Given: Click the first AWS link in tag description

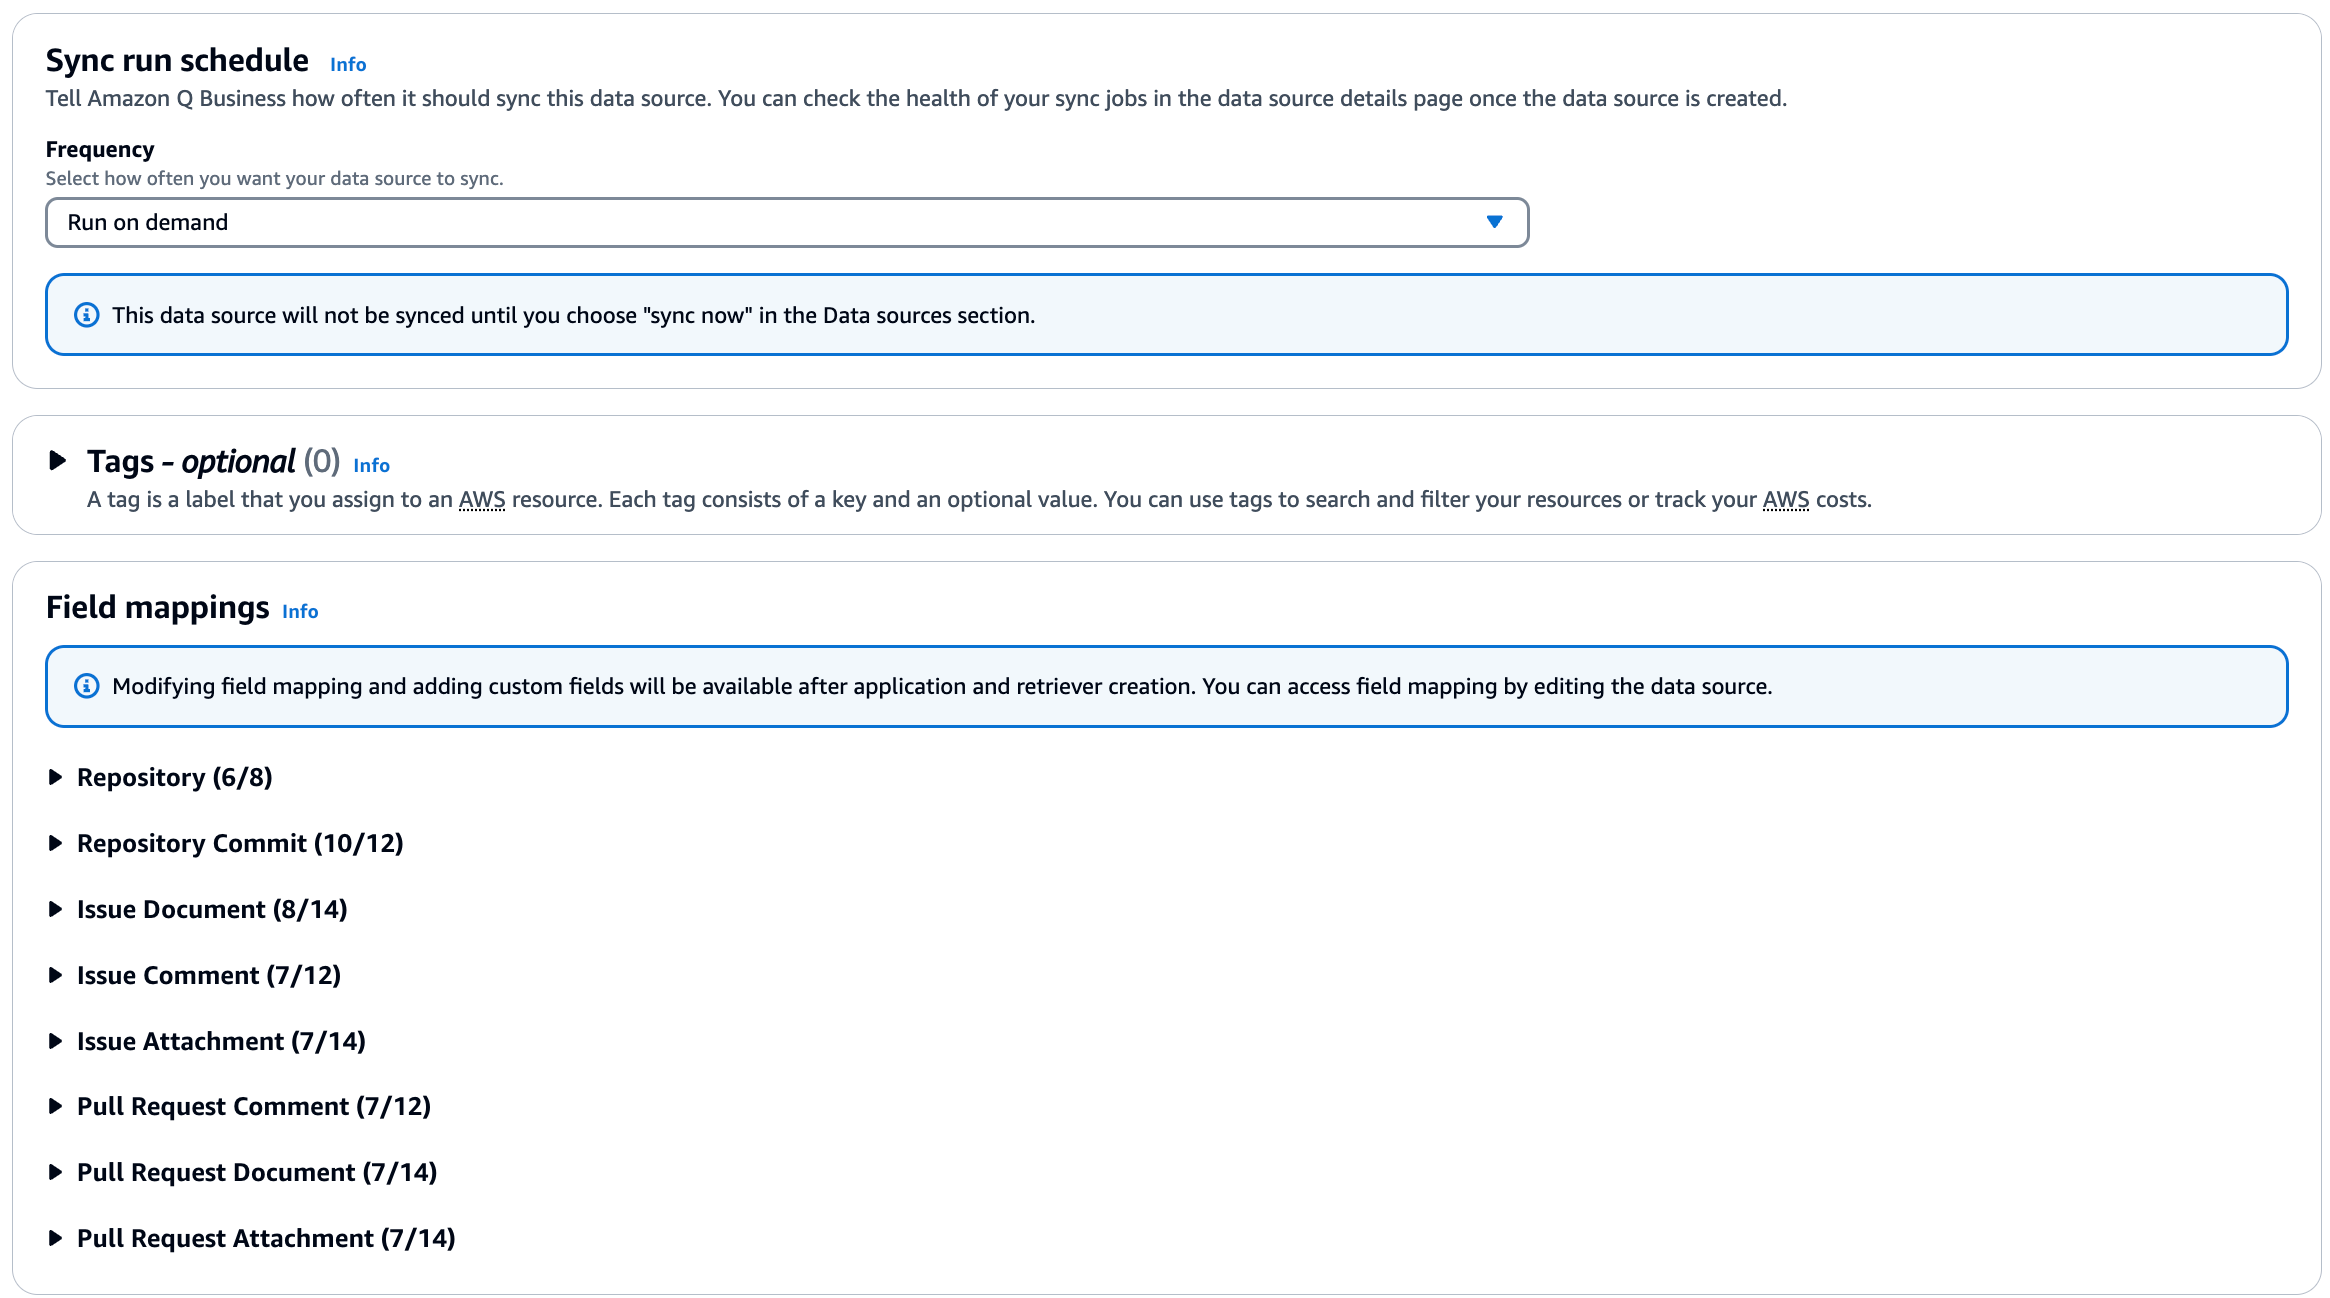Looking at the screenshot, I should (482, 499).
